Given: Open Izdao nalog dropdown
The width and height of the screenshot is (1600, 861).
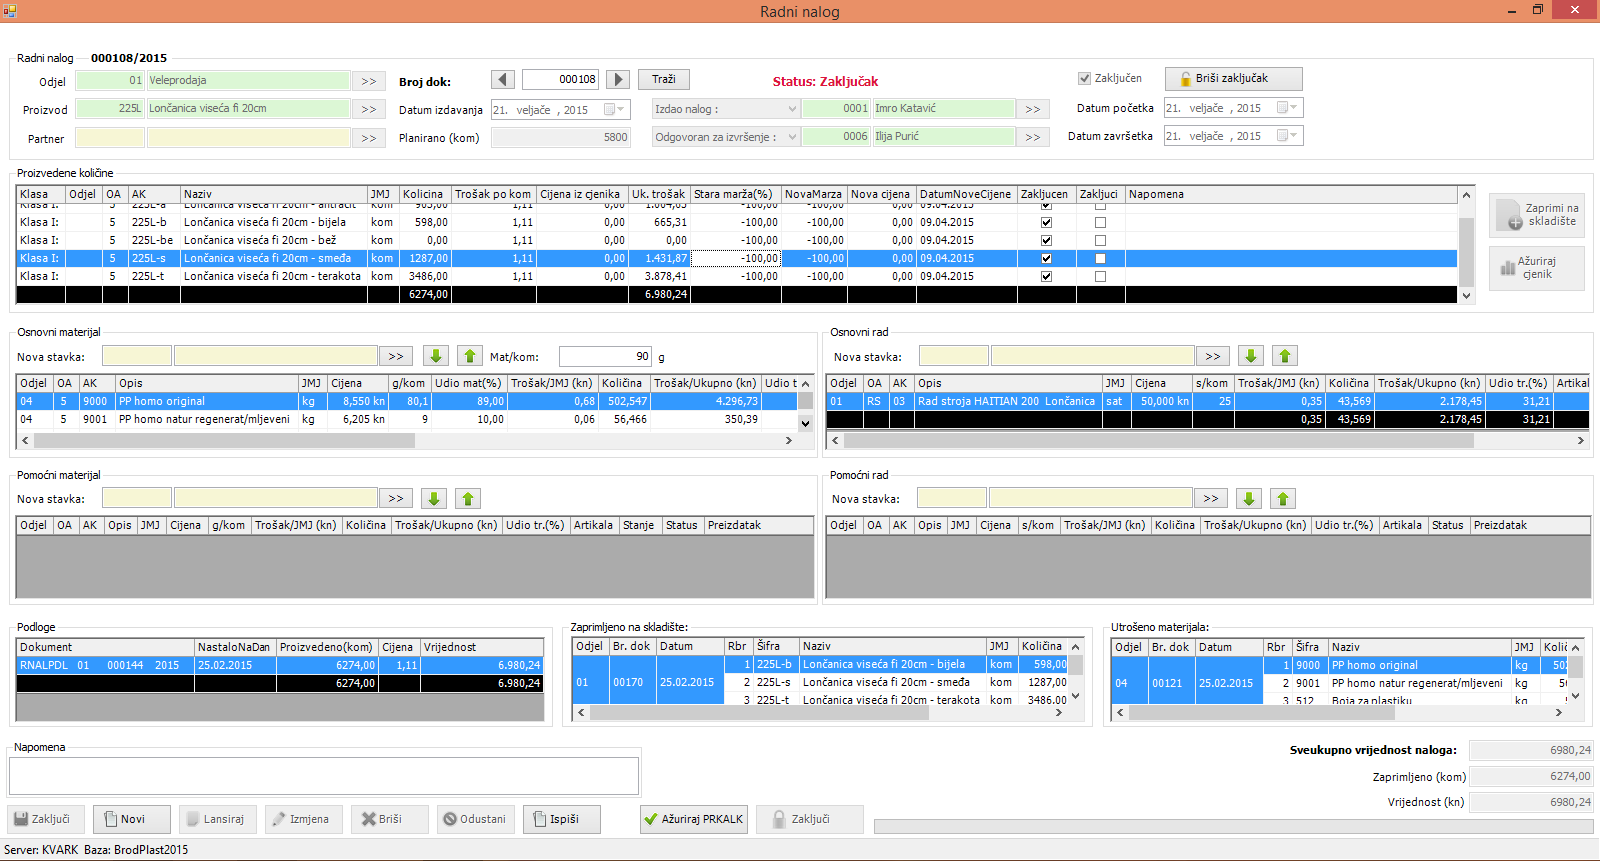Looking at the screenshot, I should (x=792, y=109).
